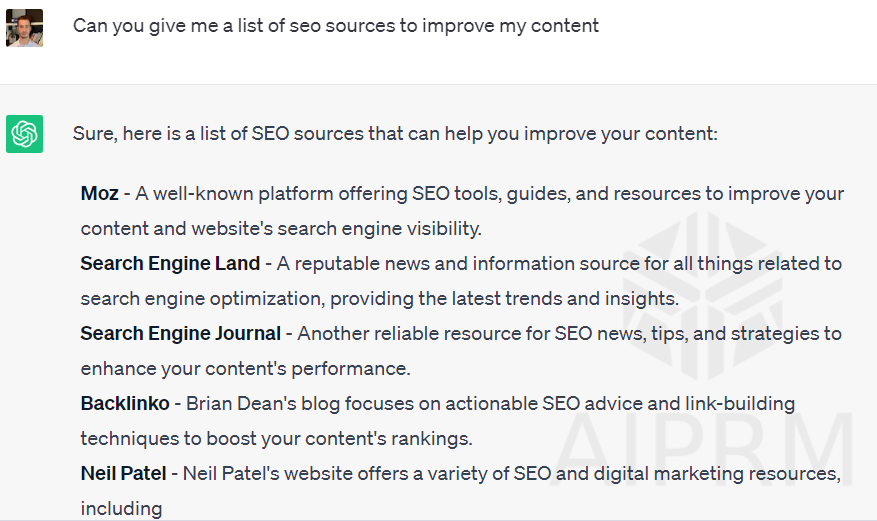Click the green ChatGPT logo icon
The width and height of the screenshot is (877, 521).
click(25, 134)
